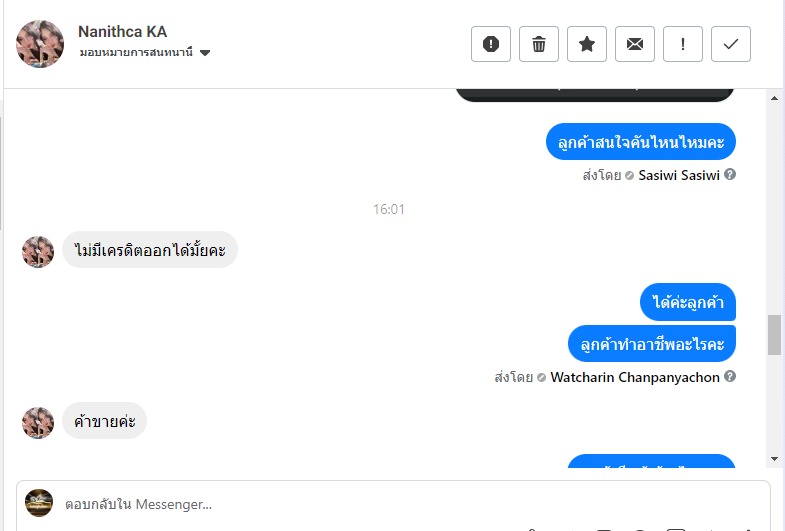
Task: Open help icon beside Watcharin Chanpanyachon
Action: [730, 376]
